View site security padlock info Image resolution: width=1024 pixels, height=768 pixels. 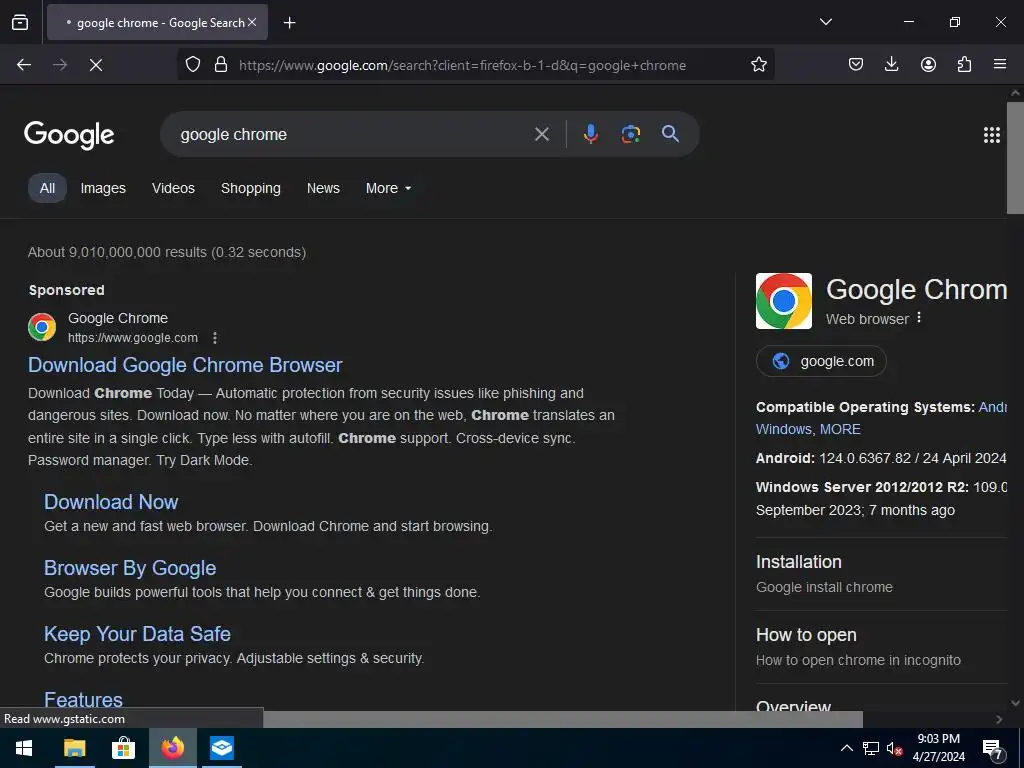[221, 64]
